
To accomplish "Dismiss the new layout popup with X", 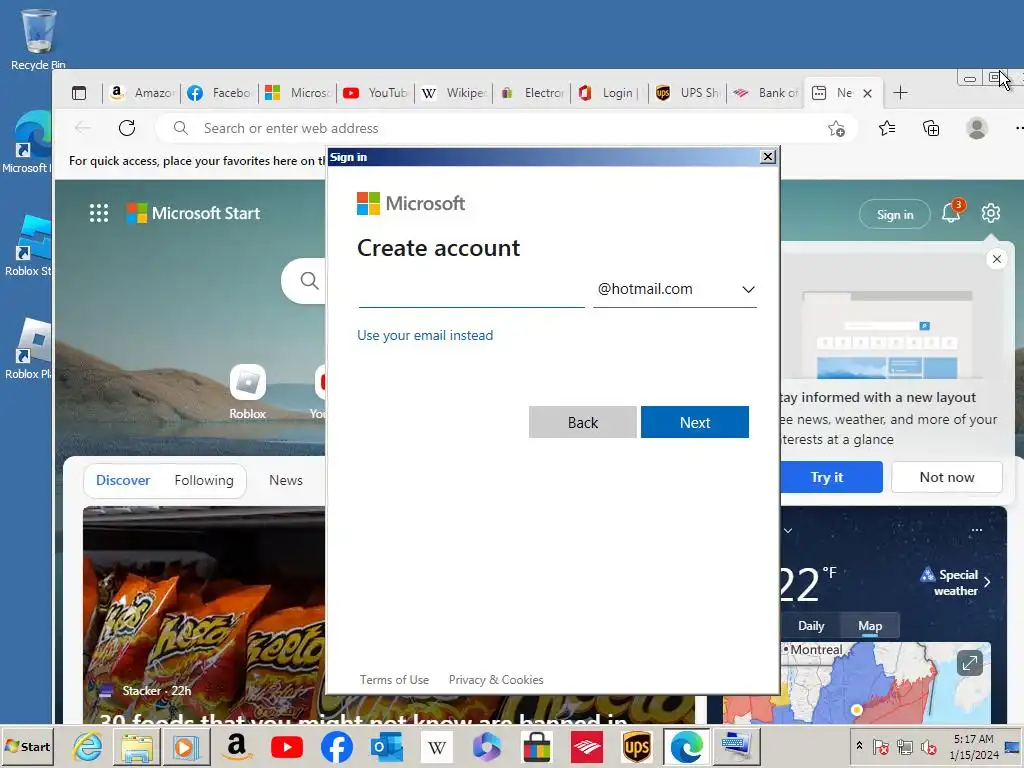I will tap(997, 259).
